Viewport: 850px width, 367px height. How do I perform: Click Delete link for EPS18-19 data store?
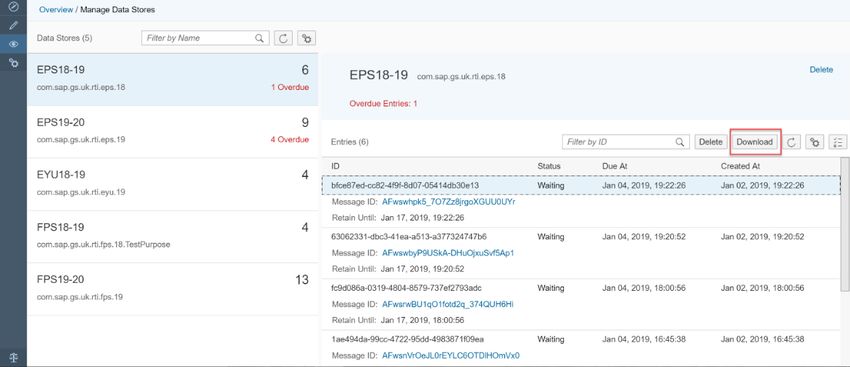point(821,69)
